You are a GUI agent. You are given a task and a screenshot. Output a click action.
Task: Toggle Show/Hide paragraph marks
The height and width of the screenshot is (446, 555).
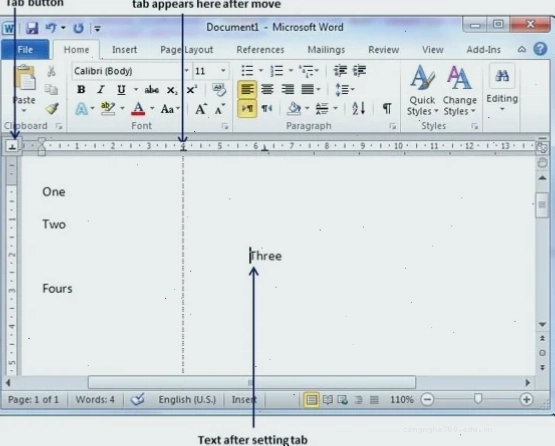point(387,108)
